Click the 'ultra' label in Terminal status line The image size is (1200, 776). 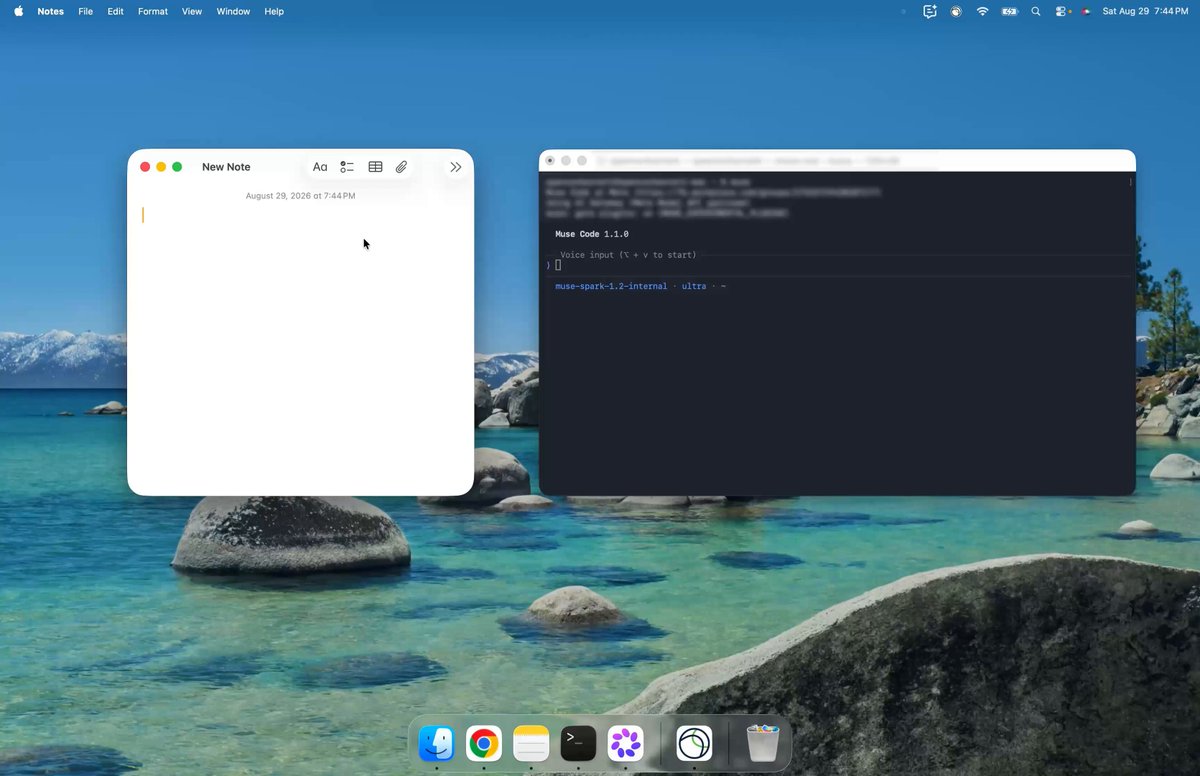click(x=694, y=286)
